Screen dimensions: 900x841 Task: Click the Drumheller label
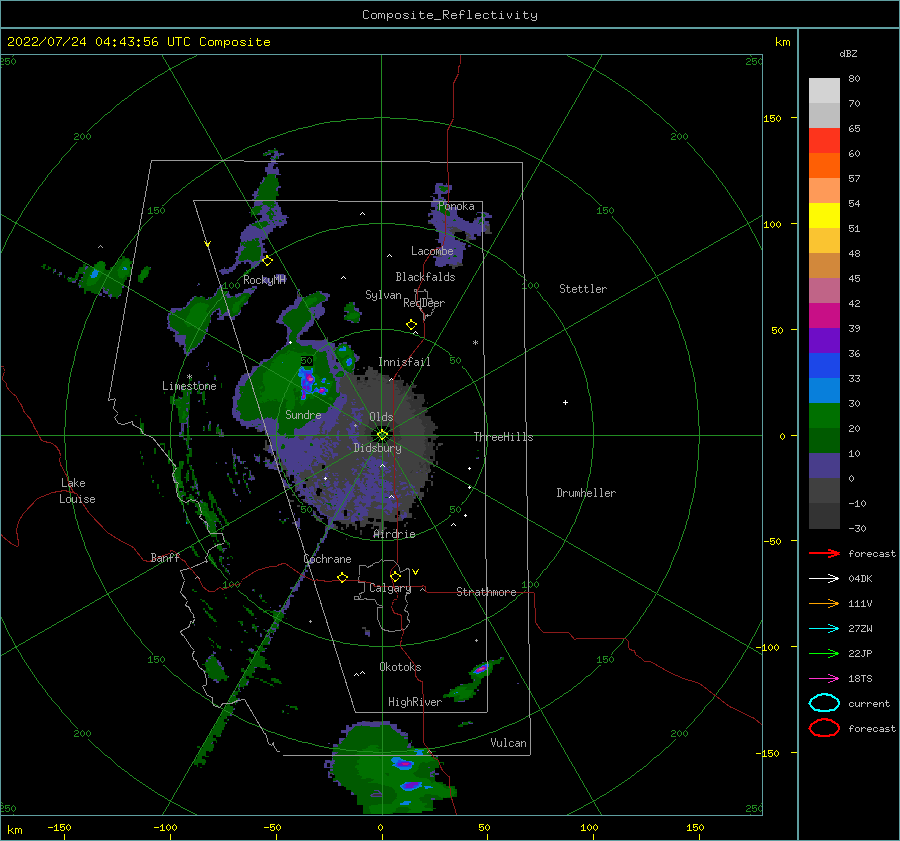tap(586, 493)
